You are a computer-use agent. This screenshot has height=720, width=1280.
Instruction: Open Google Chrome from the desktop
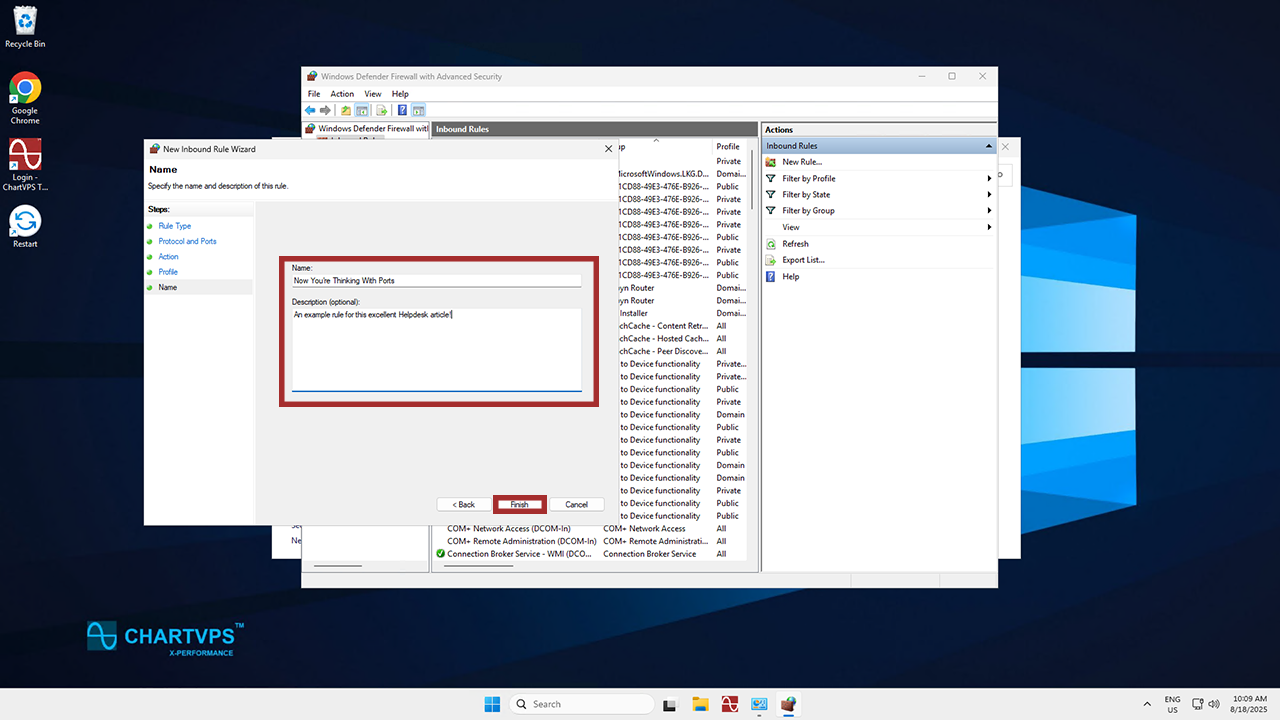25,89
